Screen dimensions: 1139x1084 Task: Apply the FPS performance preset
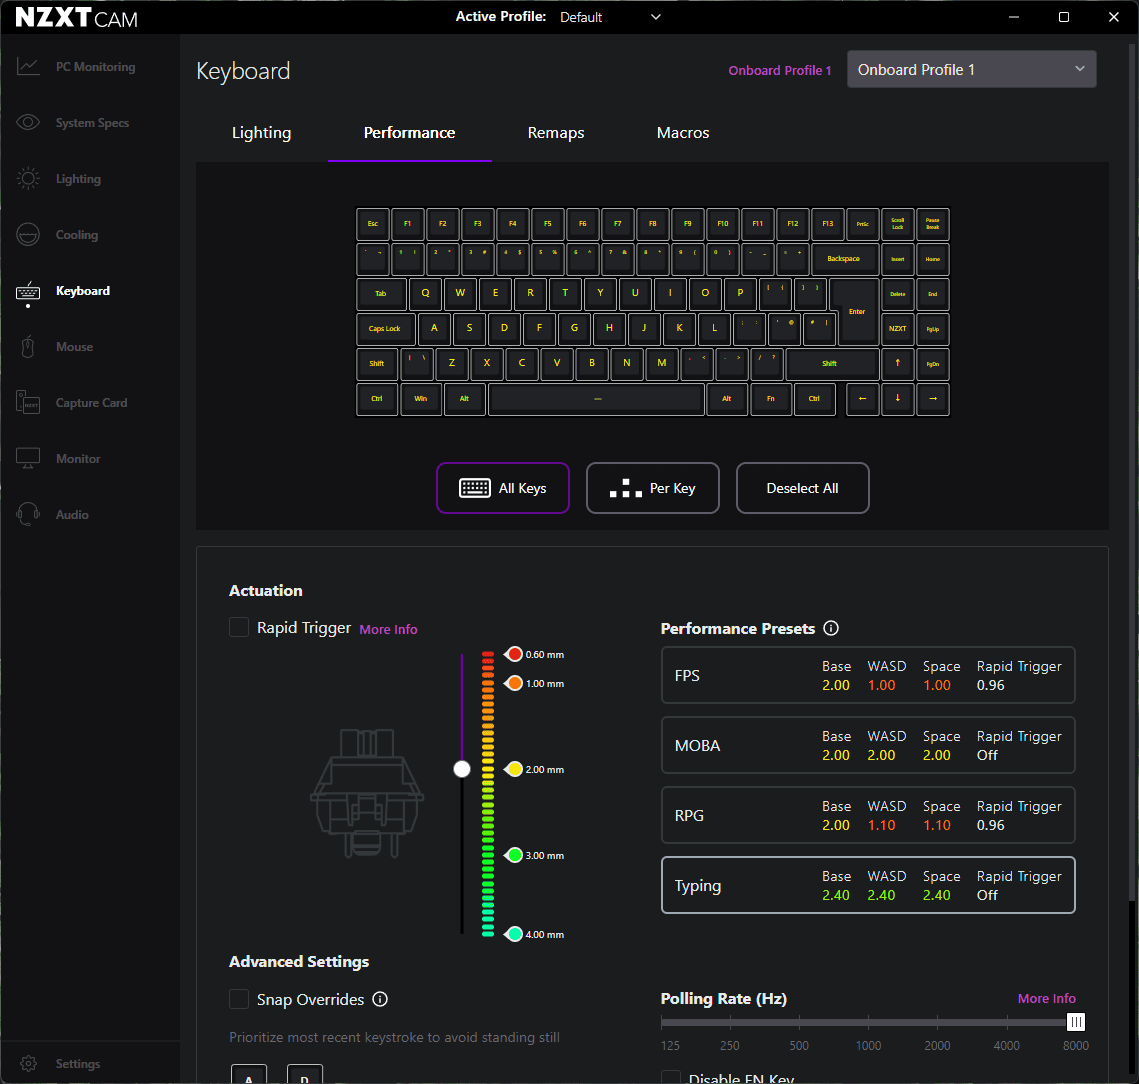(868, 675)
